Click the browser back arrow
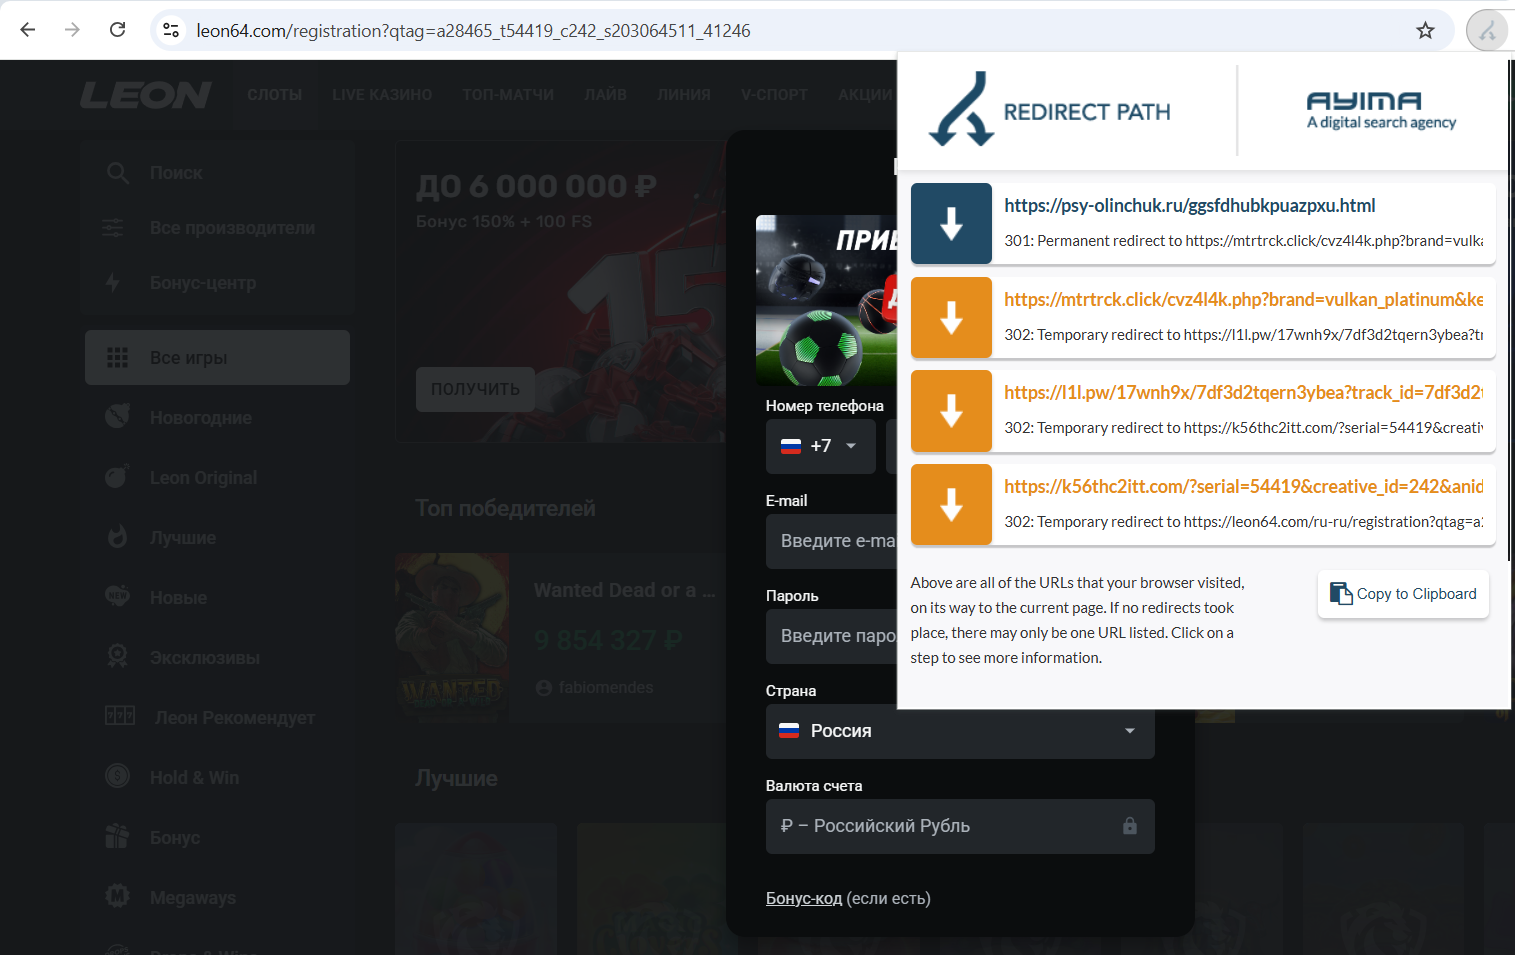The image size is (1515, 955). (x=28, y=30)
